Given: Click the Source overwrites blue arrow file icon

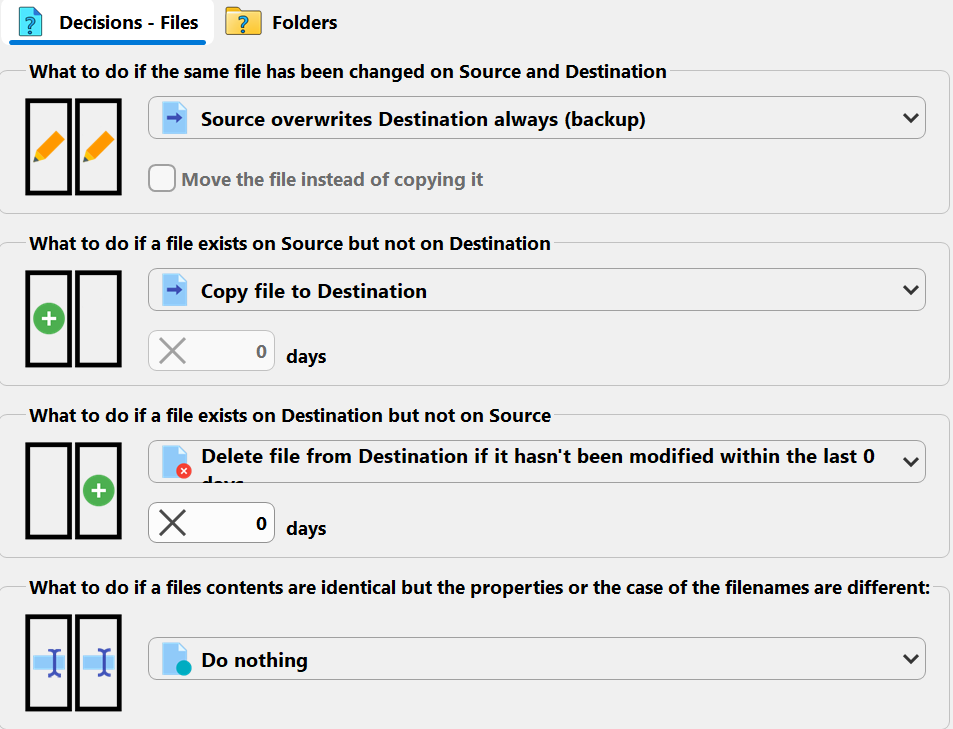Looking at the screenshot, I should [176, 119].
